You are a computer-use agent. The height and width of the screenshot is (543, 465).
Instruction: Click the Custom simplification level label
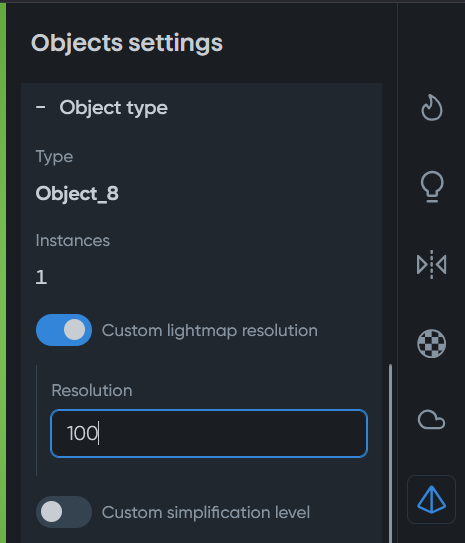point(206,513)
